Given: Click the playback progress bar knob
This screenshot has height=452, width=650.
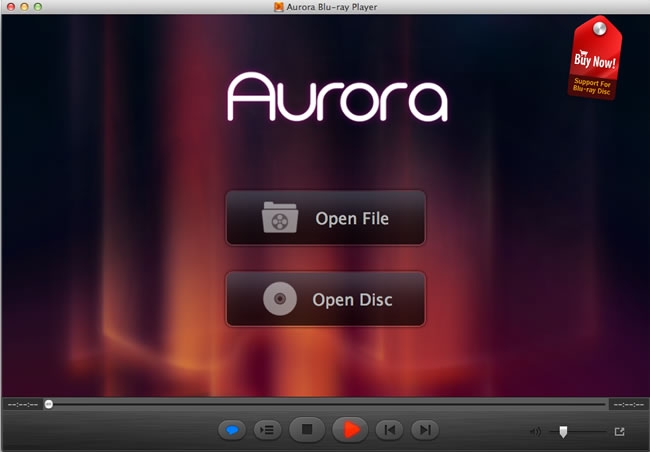Looking at the screenshot, I should pos(48,404).
